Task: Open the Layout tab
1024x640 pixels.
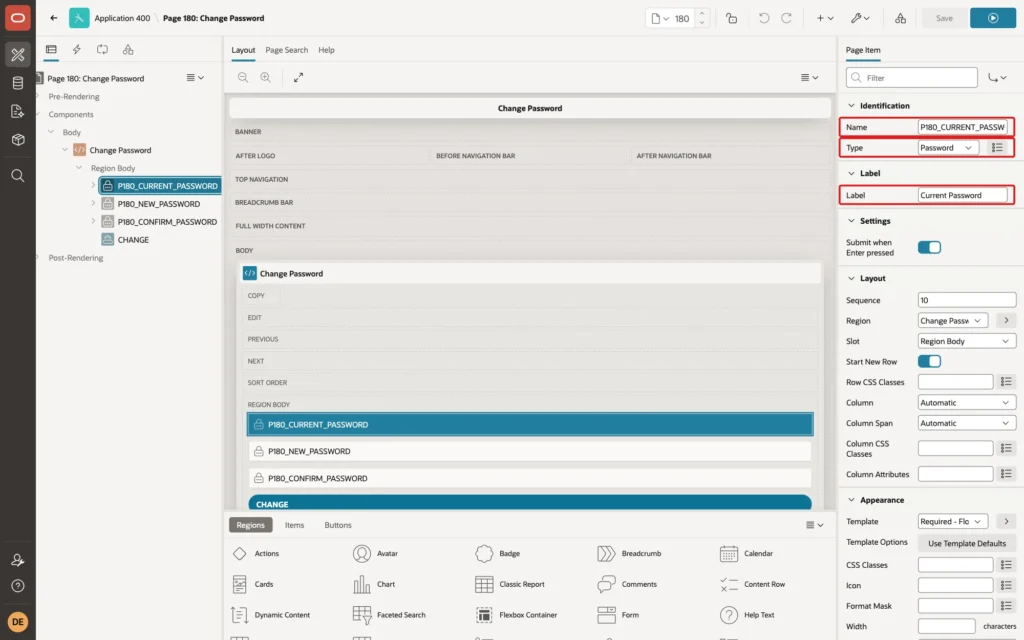Action: 243,50
